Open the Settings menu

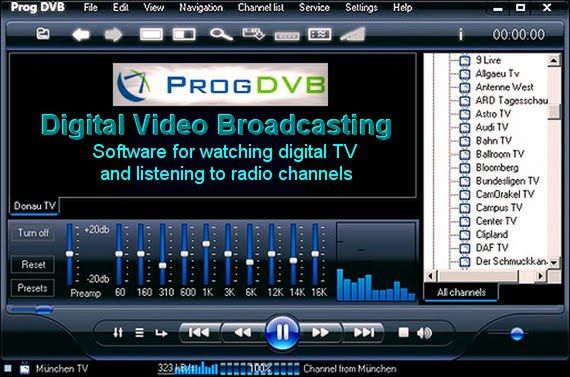tap(361, 7)
